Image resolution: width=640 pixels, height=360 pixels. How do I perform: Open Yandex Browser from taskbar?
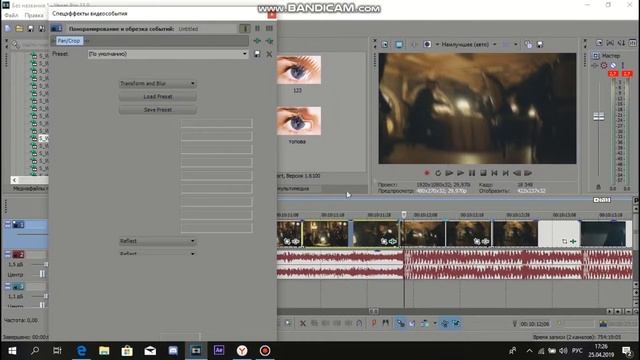(x=242, y=351)
